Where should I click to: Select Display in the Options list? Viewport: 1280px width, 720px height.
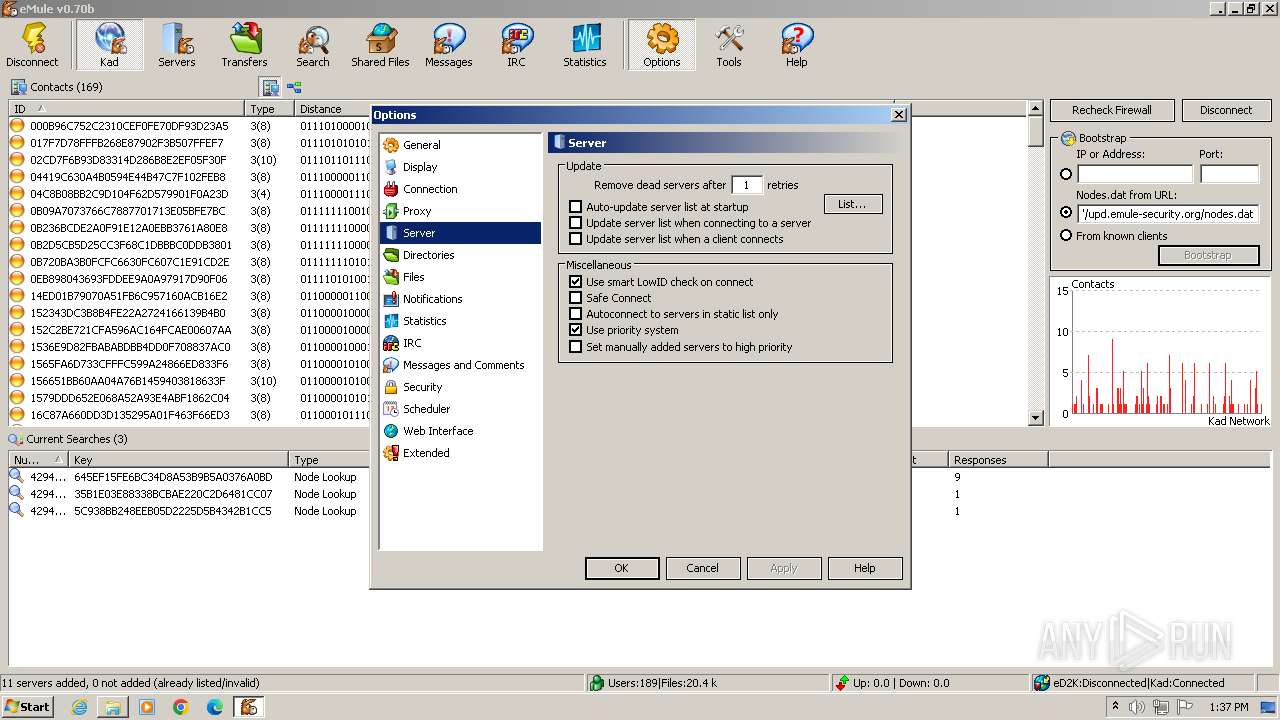(x=460, y=167)
